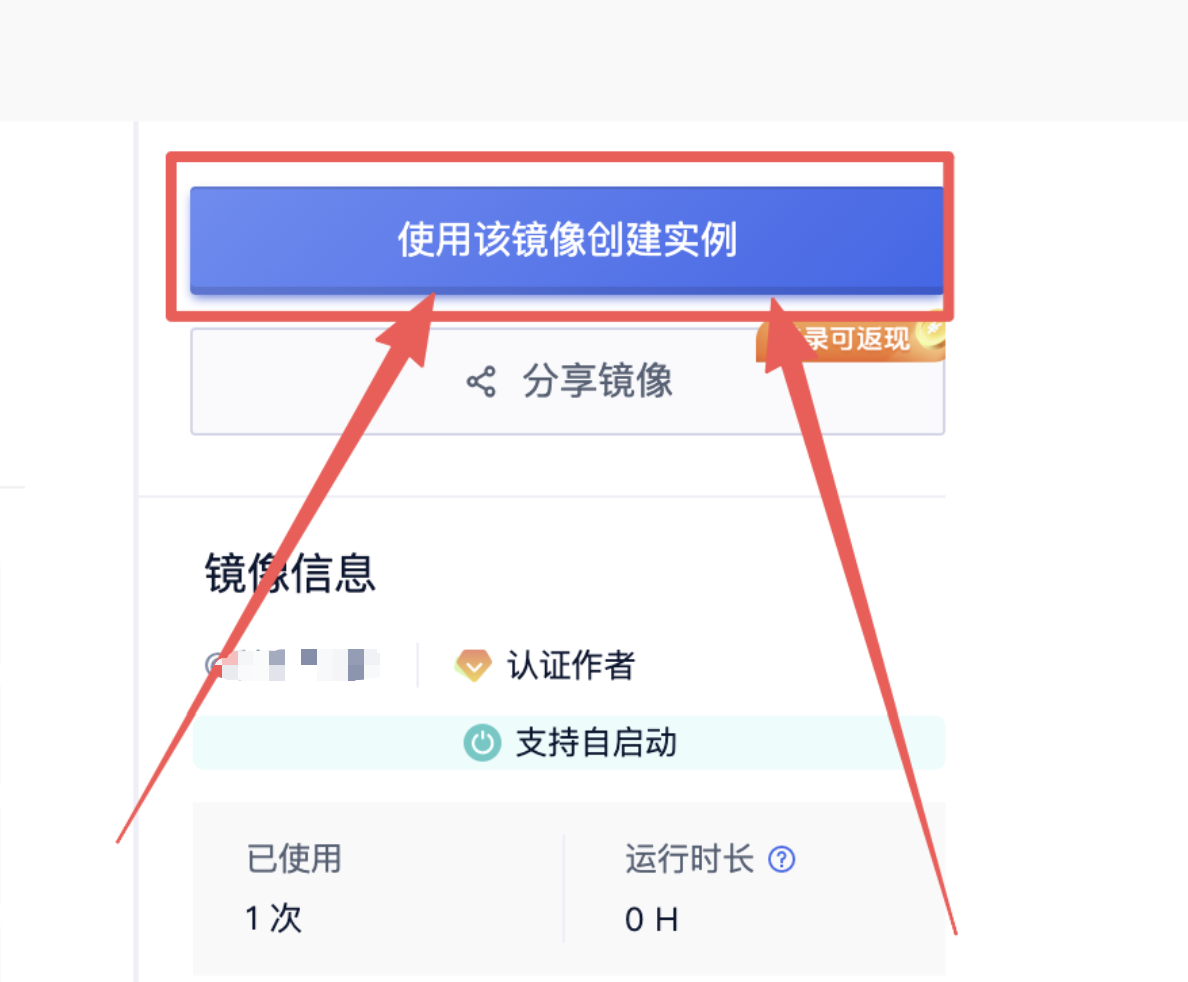Select the 已使用 usage label

pos(293,859)
